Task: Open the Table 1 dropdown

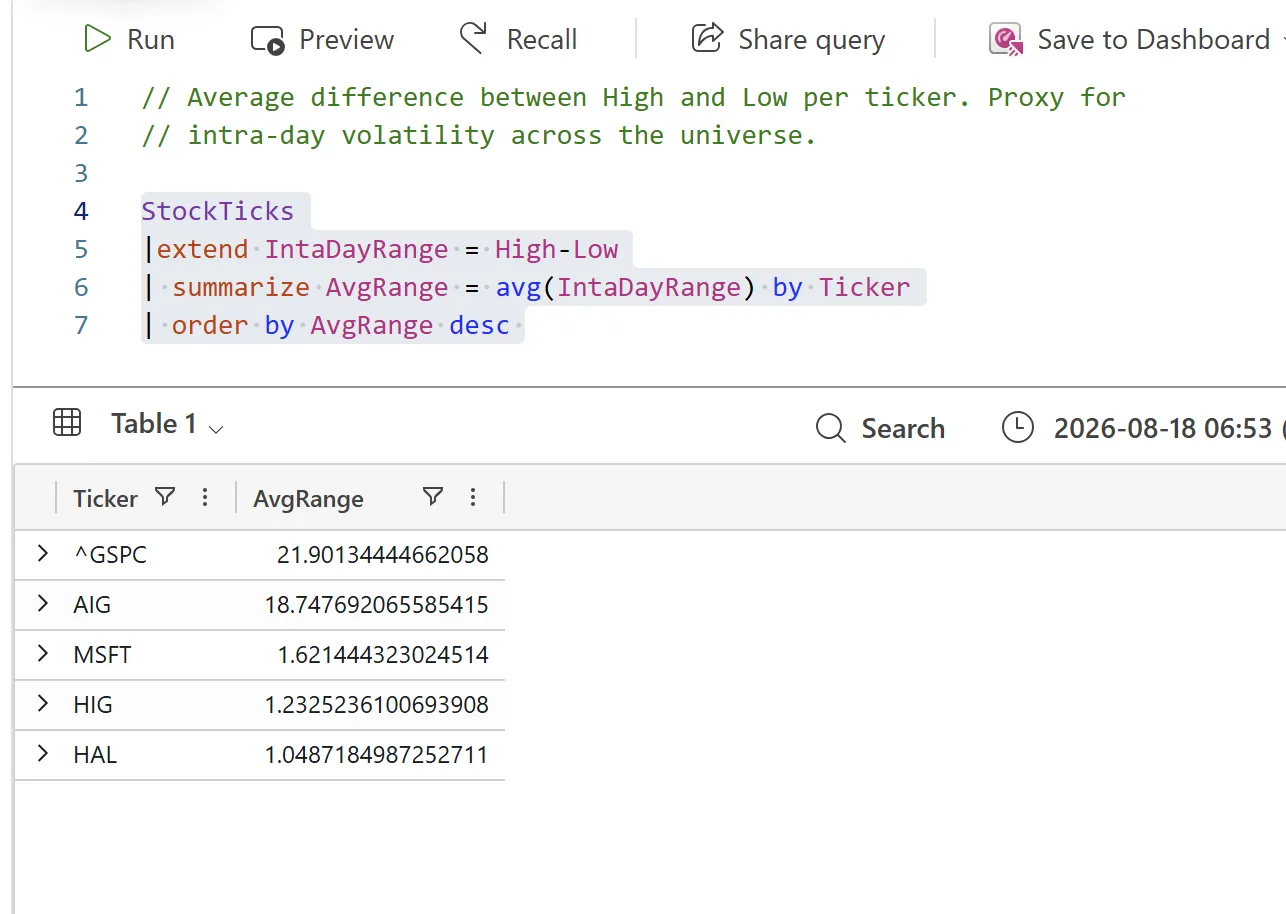Action: coord(167,424)
